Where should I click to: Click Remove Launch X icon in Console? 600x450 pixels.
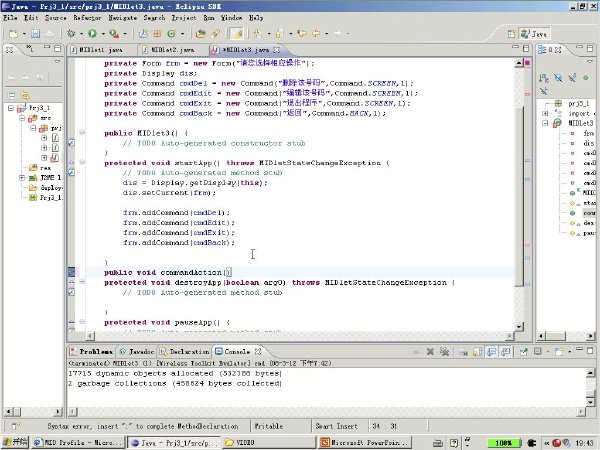click(430, 351)
